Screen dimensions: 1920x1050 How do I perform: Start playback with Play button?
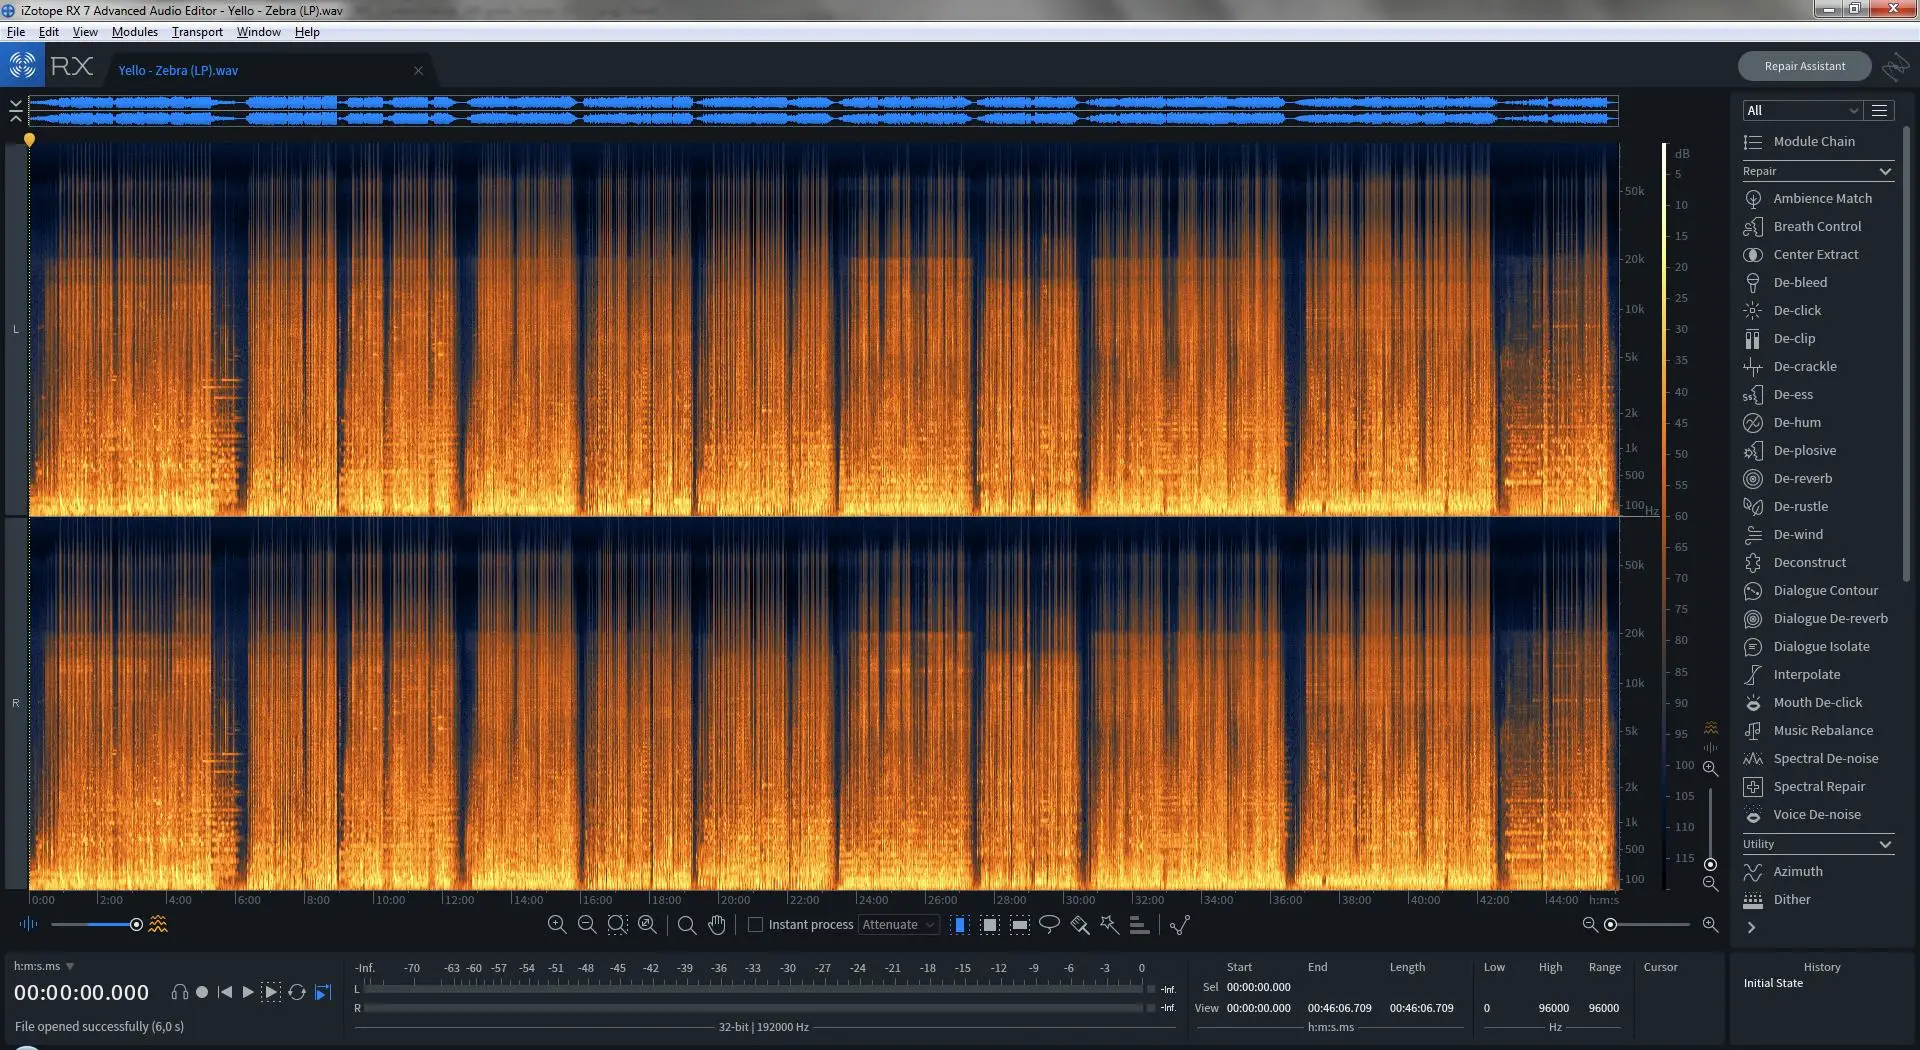[x=248, y=992]
